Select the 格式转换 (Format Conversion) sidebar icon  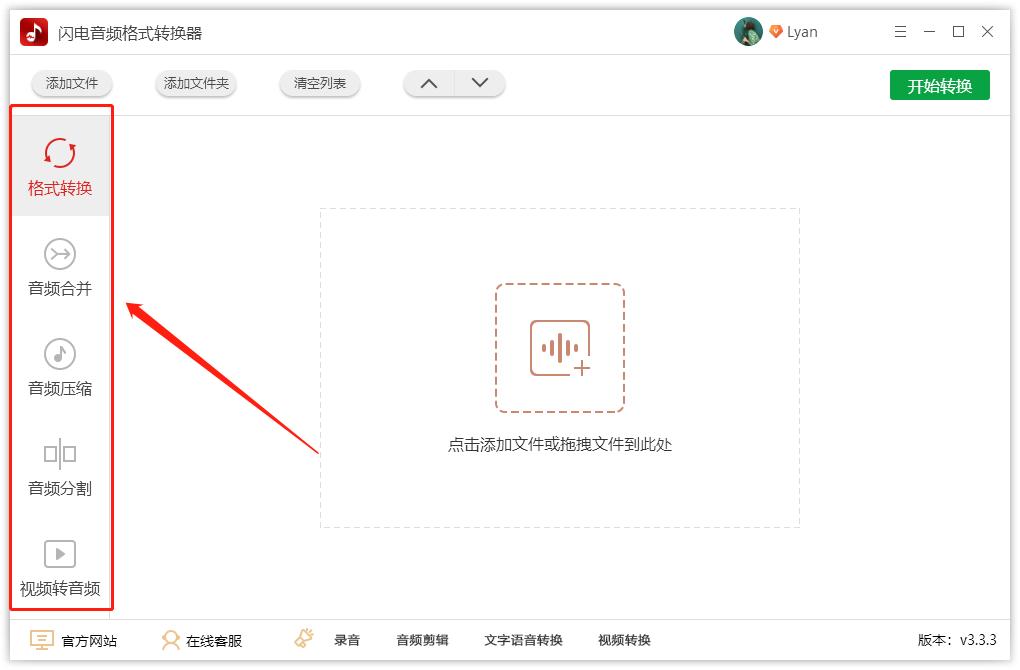tap(60, 160)
